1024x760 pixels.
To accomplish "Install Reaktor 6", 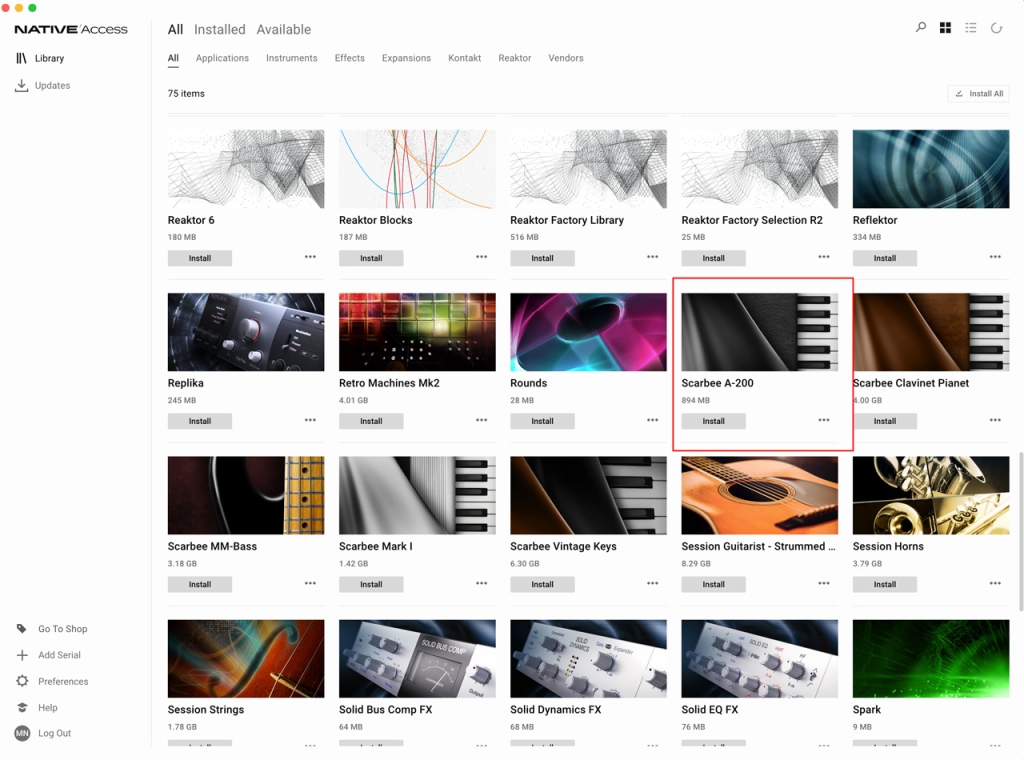I will [200, 258].
